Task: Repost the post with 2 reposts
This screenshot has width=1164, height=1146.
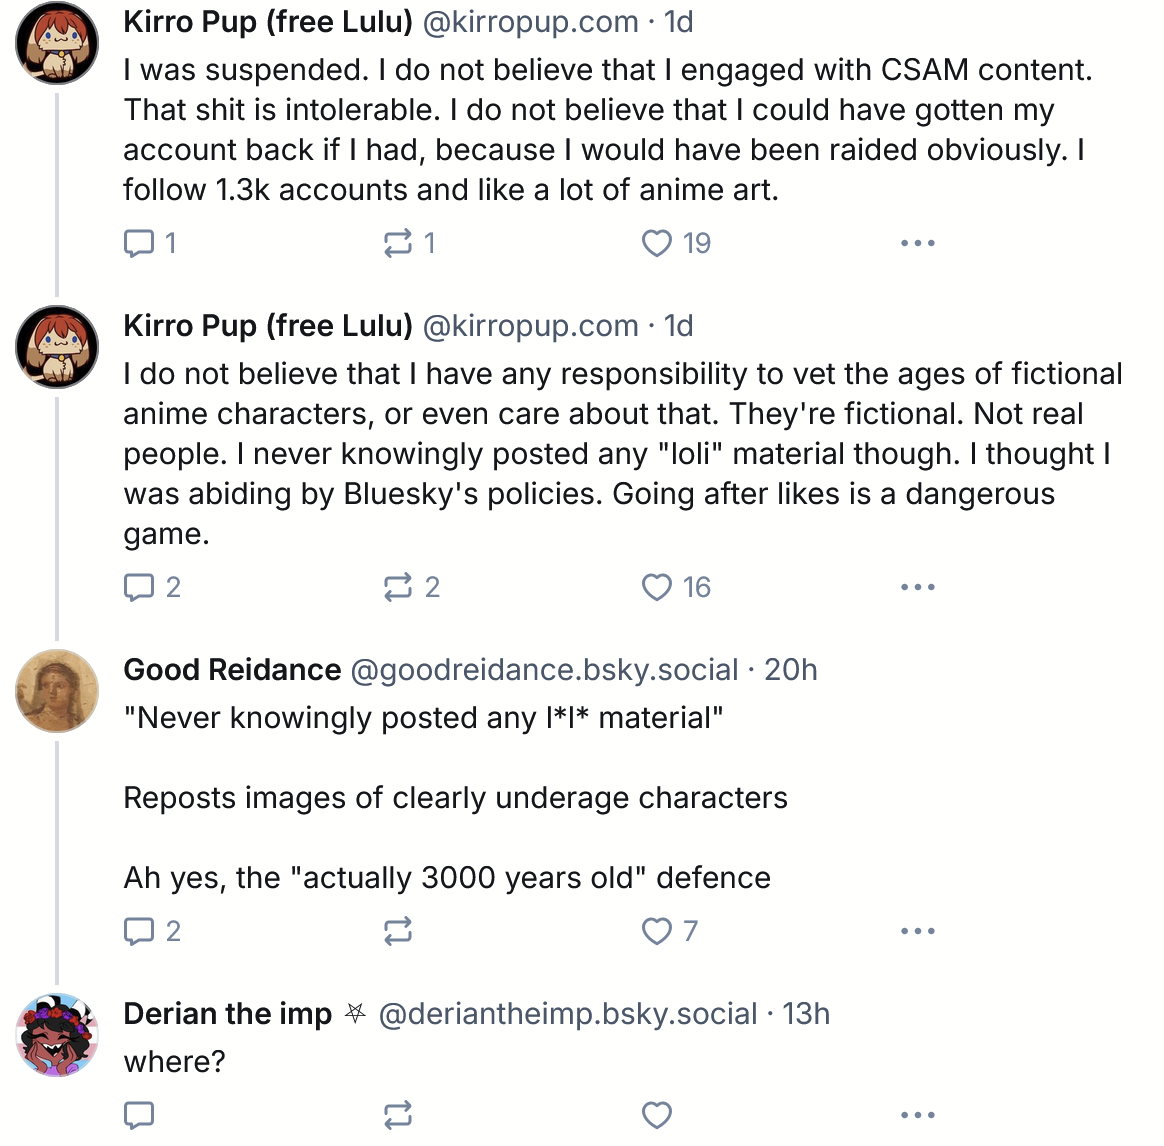Action: [398, 587]
